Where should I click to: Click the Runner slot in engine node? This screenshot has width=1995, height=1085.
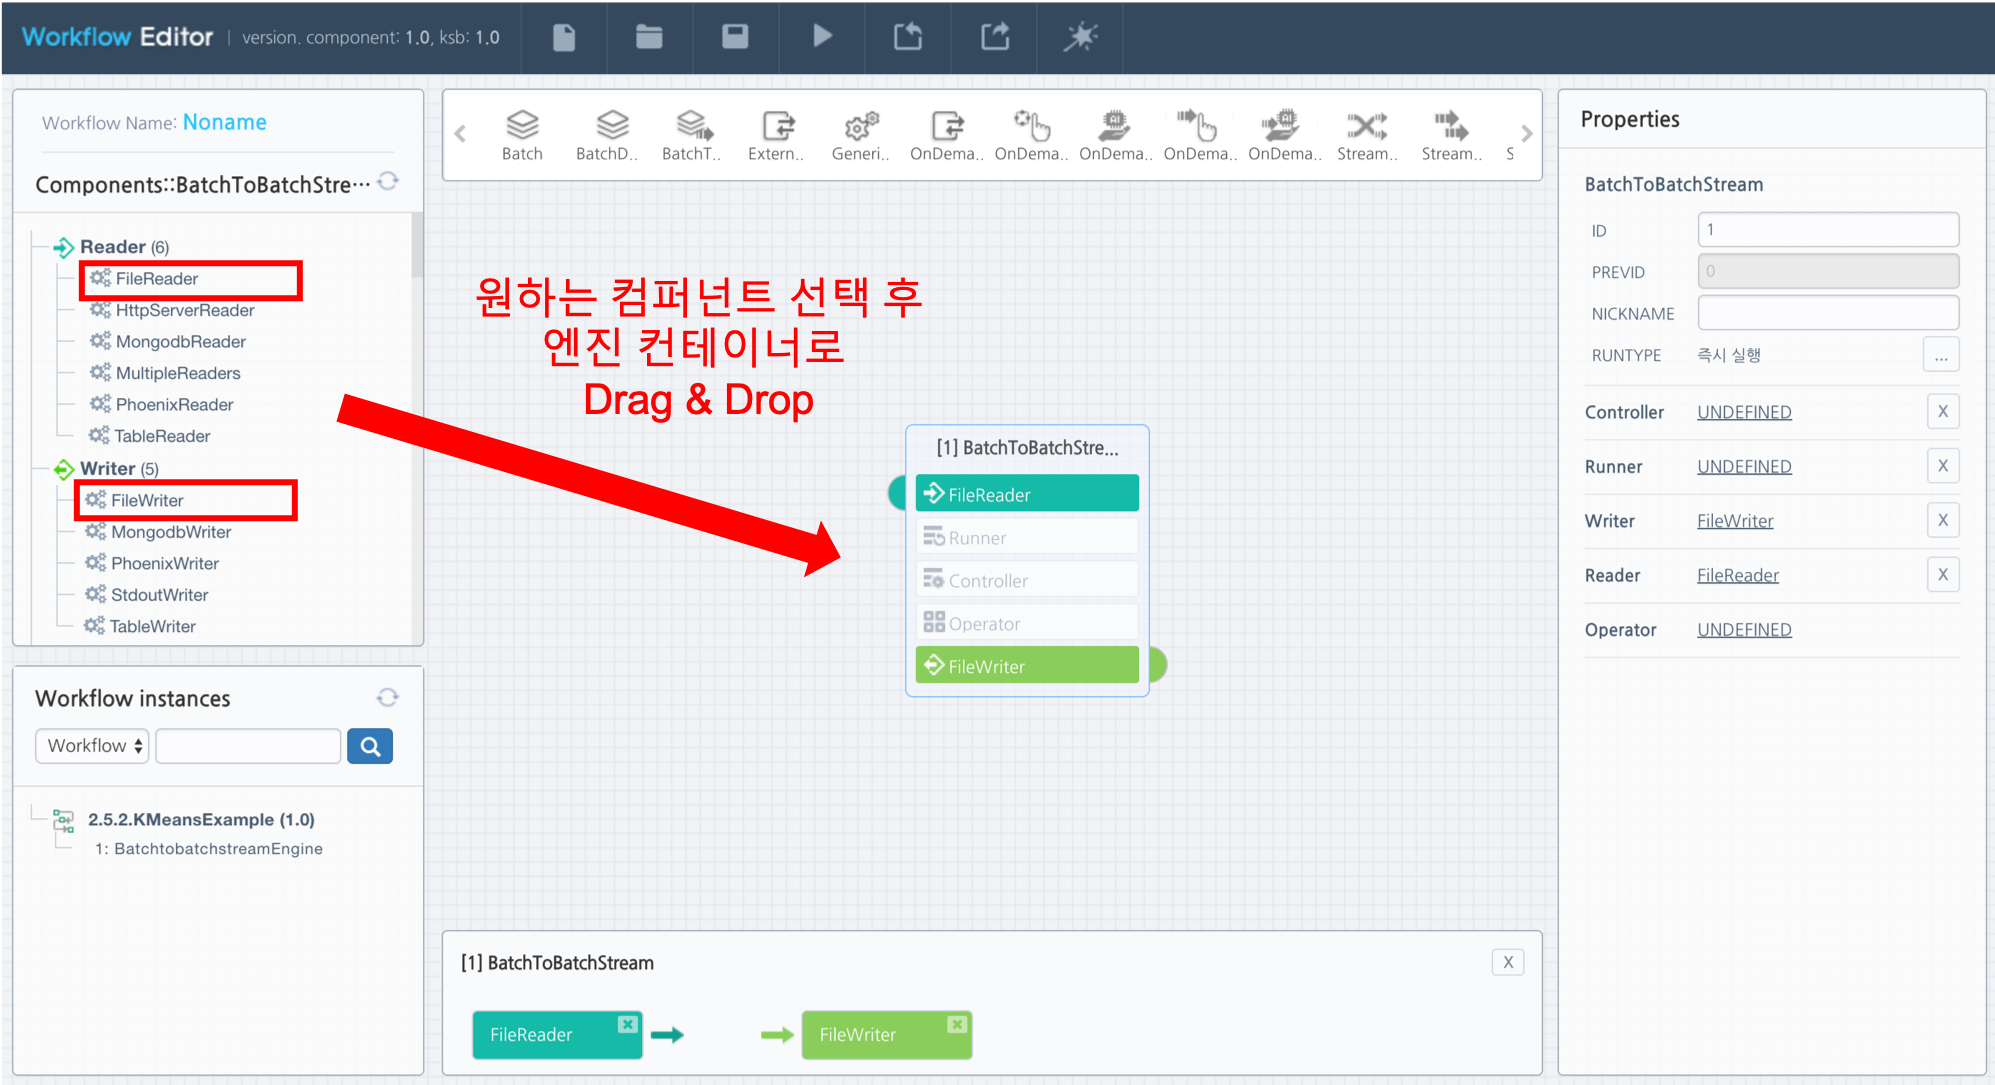tap(1027, 538)
